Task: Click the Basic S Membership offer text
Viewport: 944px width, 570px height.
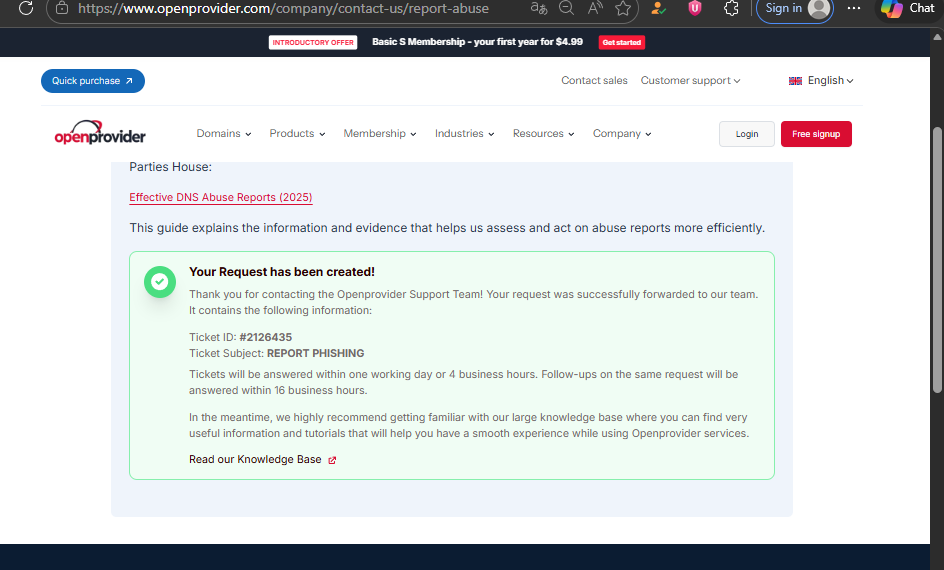Action: (477, 42)
